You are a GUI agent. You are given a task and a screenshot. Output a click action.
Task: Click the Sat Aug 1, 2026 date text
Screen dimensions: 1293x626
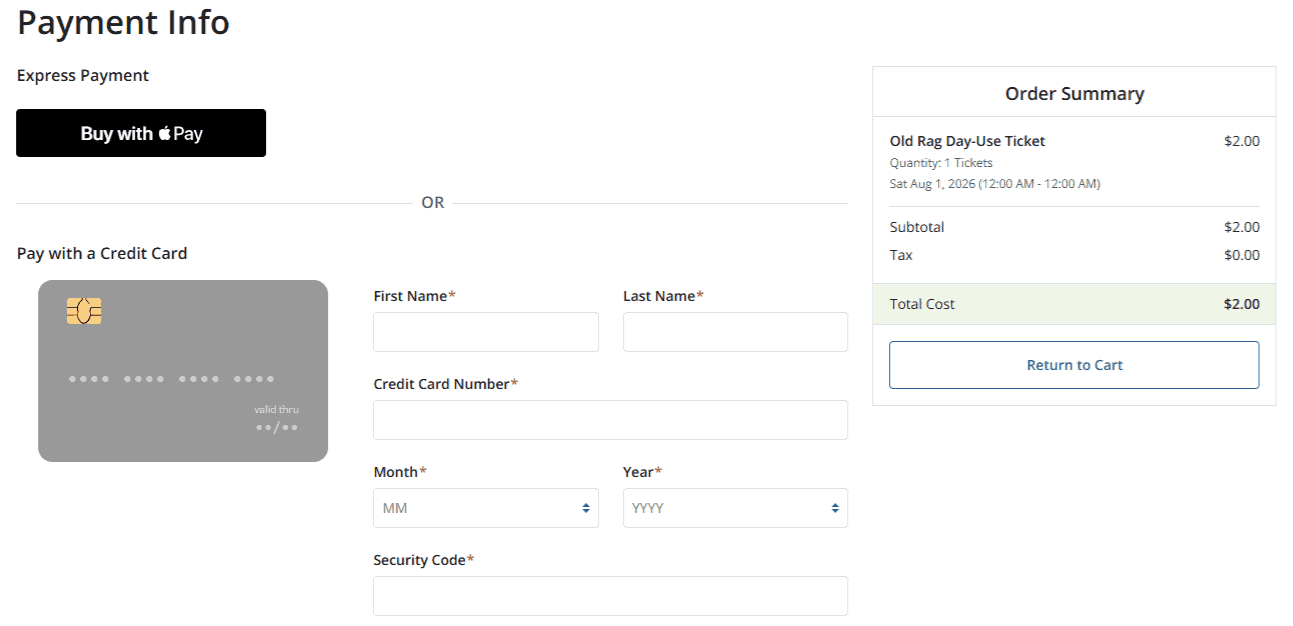(995, 184)
